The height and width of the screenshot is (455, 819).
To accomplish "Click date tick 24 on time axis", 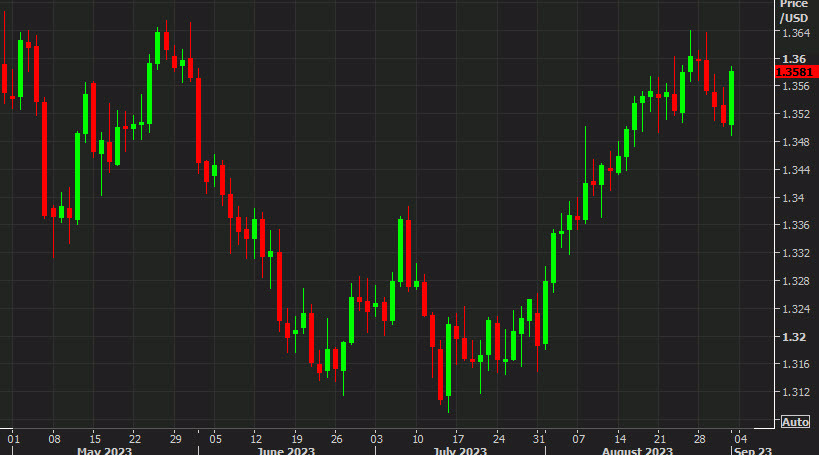I will point(498,439).
